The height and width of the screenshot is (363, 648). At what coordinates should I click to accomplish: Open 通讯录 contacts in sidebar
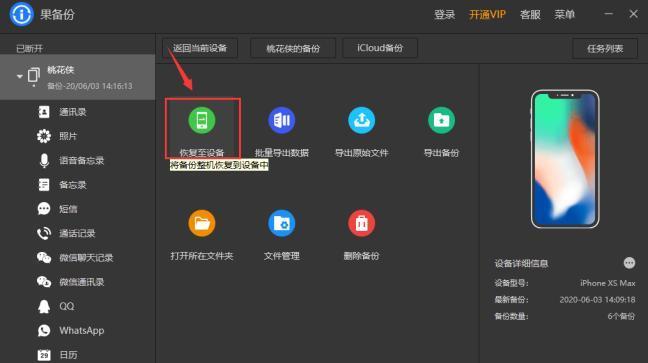tap(78, 112)
